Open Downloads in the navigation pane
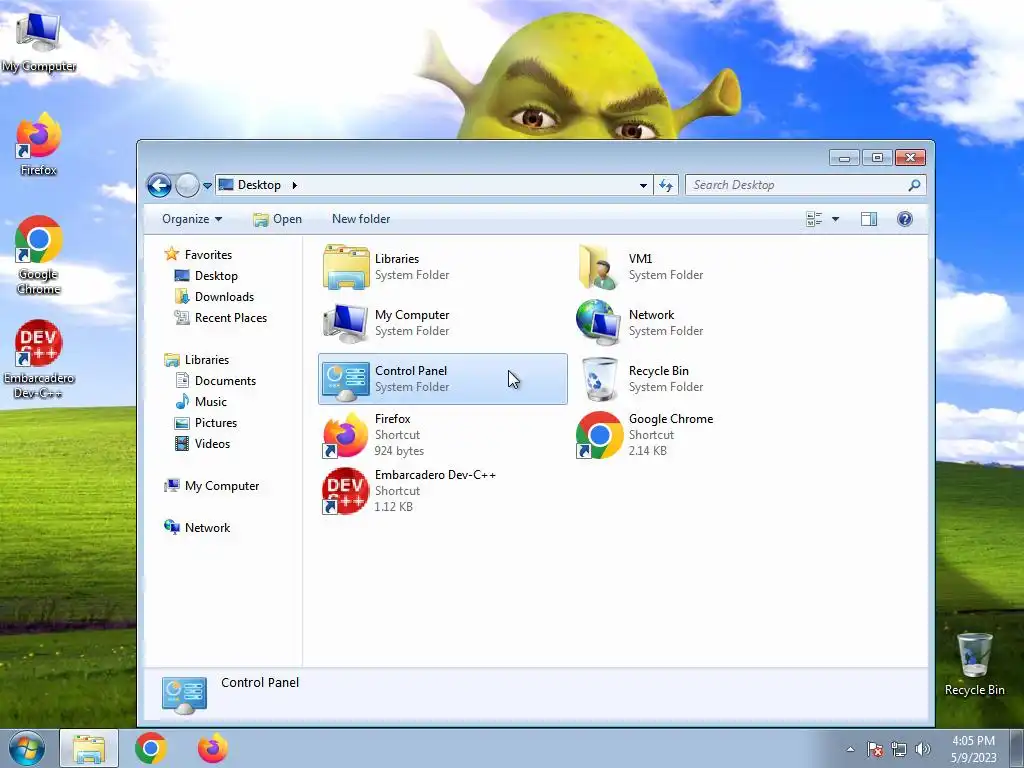This screenshot has height=768, width=1024. click(x=214, y=296)
